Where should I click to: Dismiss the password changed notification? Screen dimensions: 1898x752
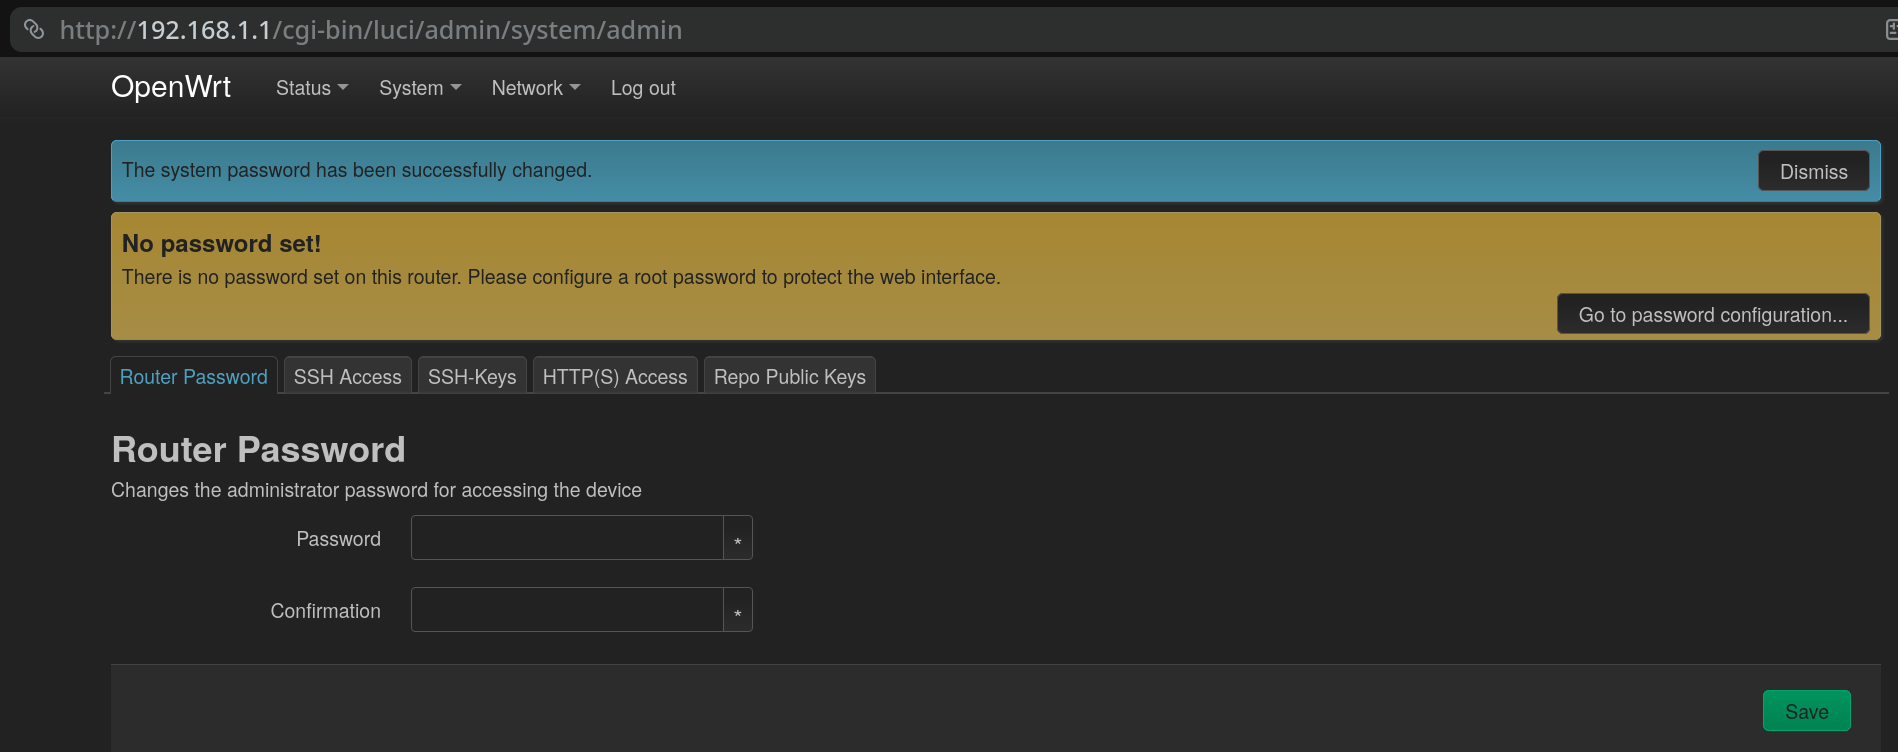(1813, 171)
